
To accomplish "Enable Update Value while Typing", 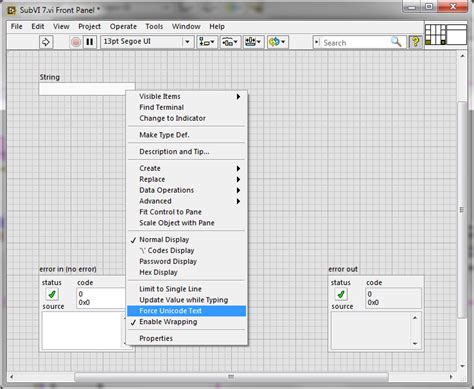I will tap(187, 300).
